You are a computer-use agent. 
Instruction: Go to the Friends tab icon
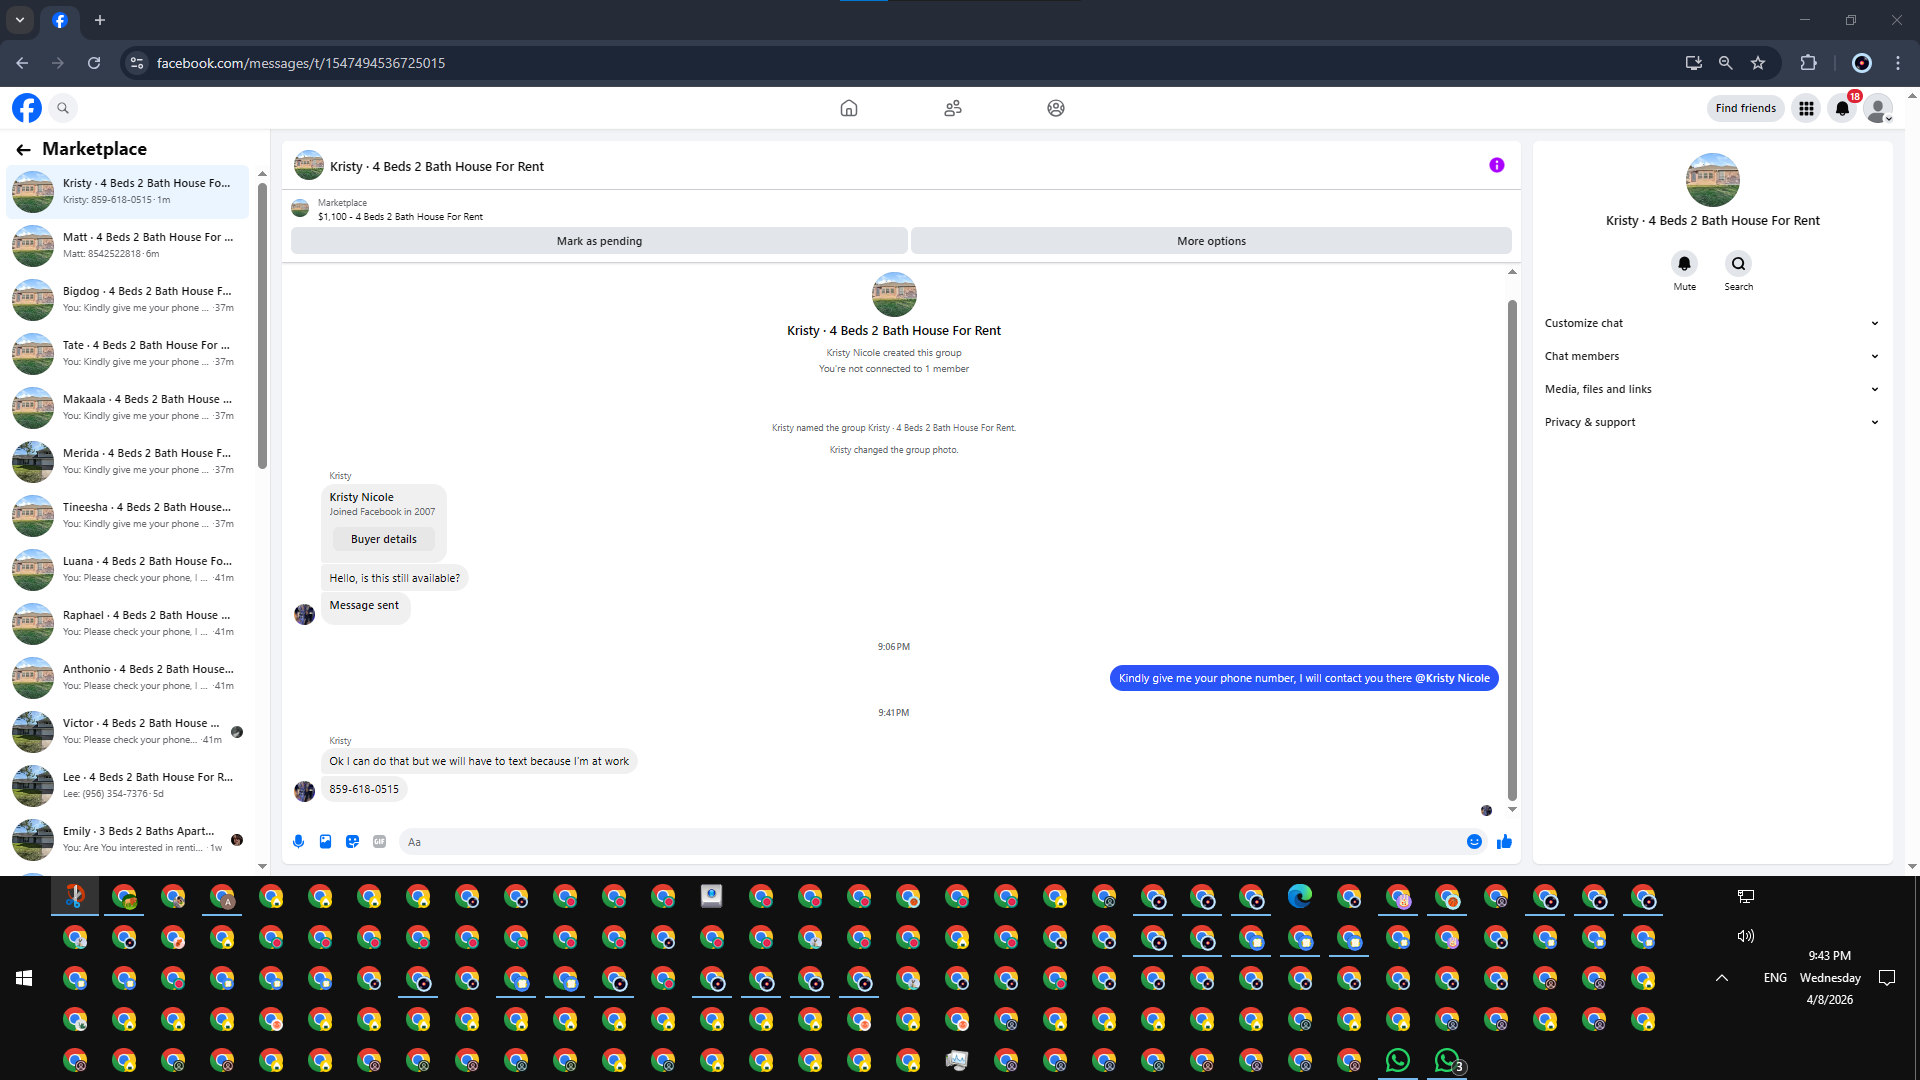pyautogui.click(x=952, y=108)
